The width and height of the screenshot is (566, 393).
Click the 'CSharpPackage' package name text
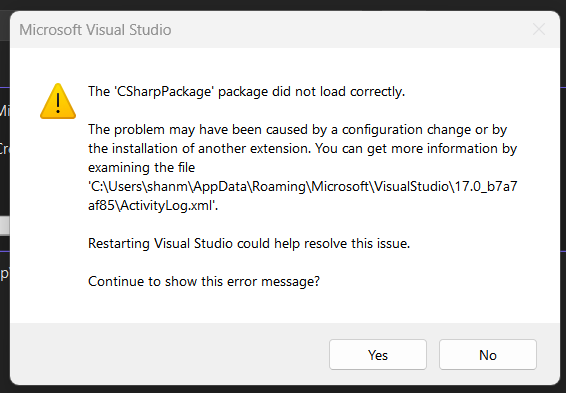click(165, 91)
